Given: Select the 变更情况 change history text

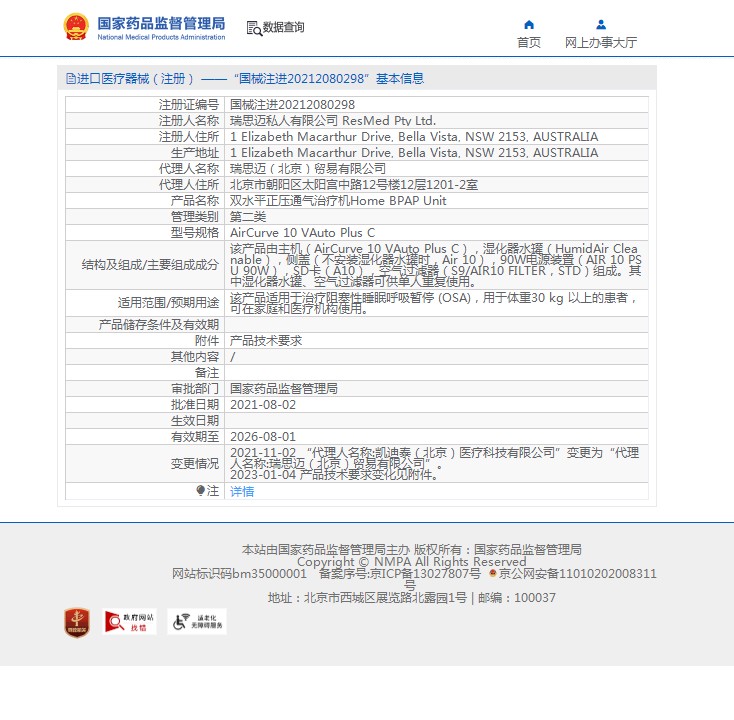Looking at the screenshot, I should tap(434, 463).
